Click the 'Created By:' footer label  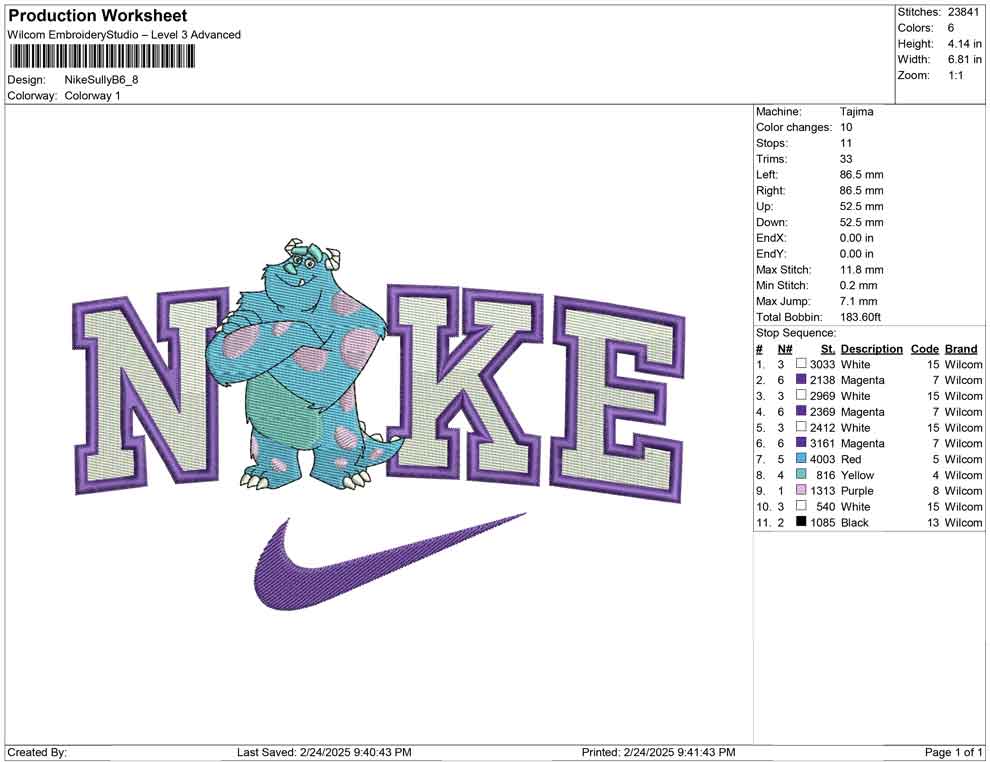point(37,752)
